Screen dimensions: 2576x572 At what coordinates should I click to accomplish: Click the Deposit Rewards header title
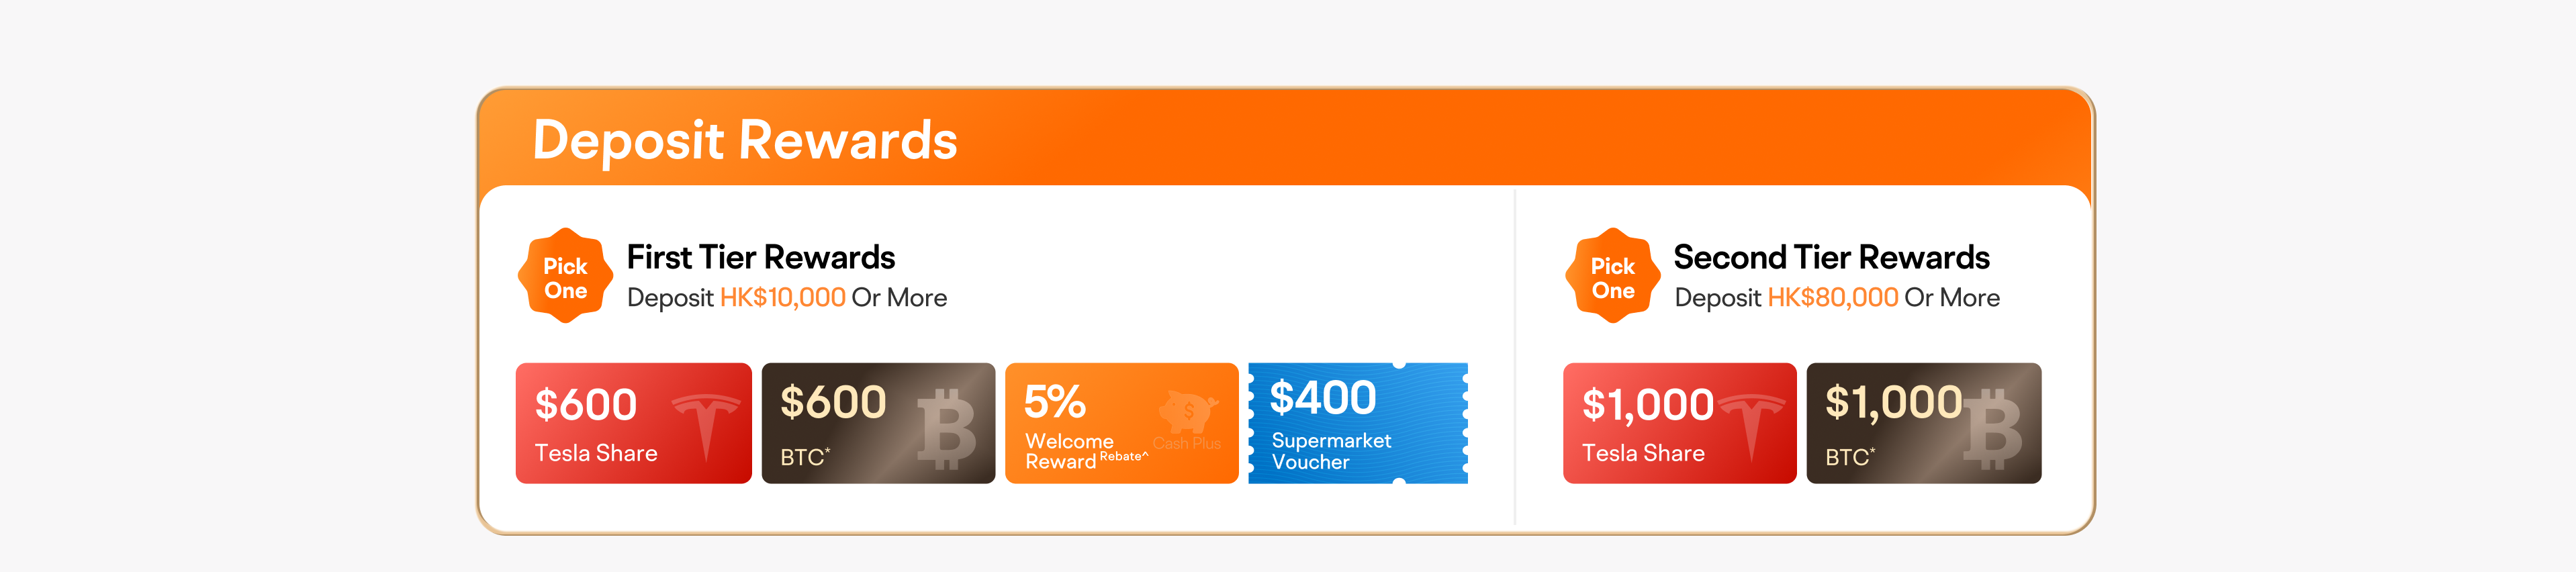745,140
